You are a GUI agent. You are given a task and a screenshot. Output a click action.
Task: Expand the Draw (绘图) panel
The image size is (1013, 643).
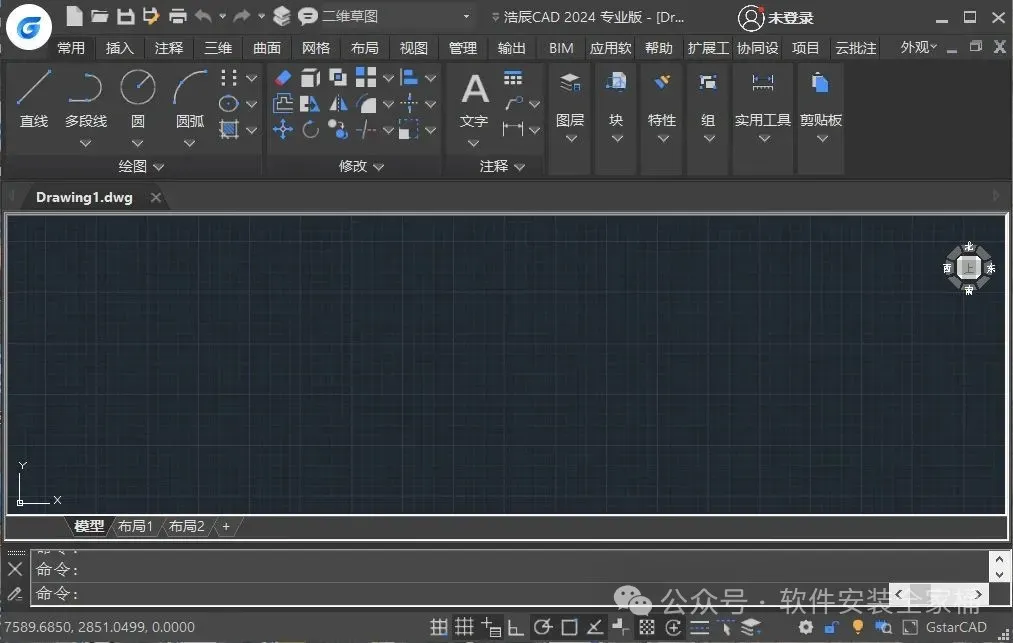(141, 167)
